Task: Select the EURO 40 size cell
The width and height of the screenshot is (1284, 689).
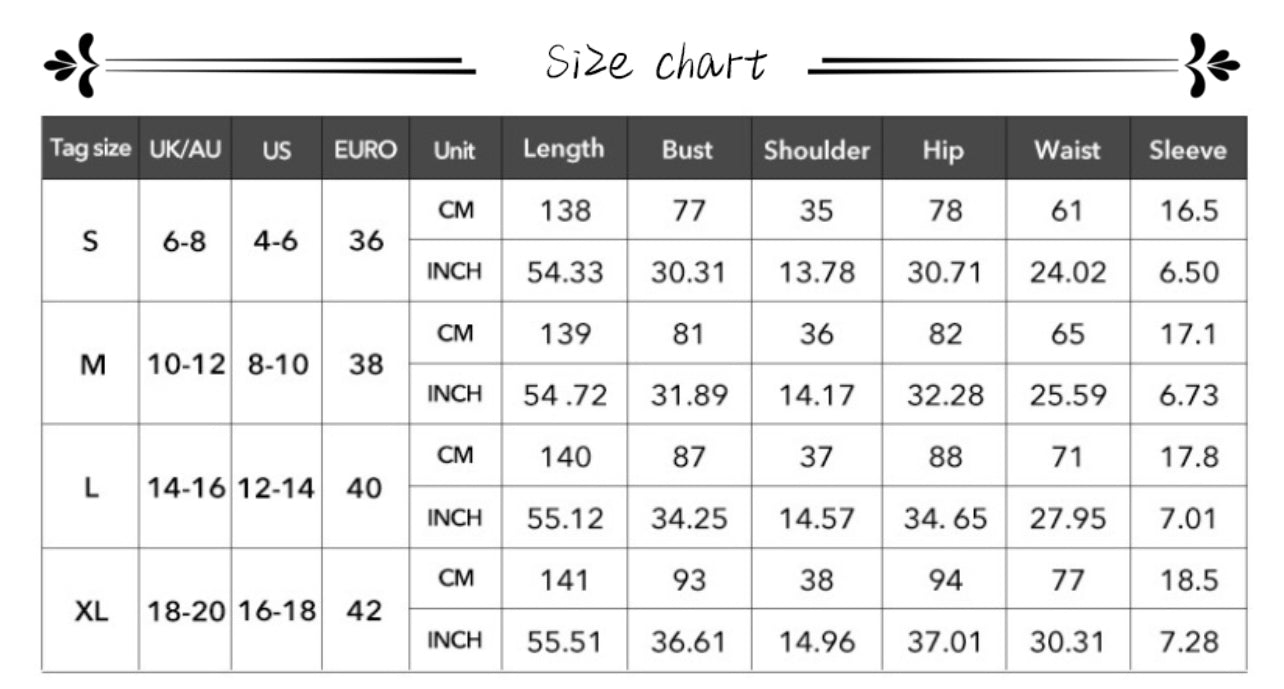Action: point(365,488)
